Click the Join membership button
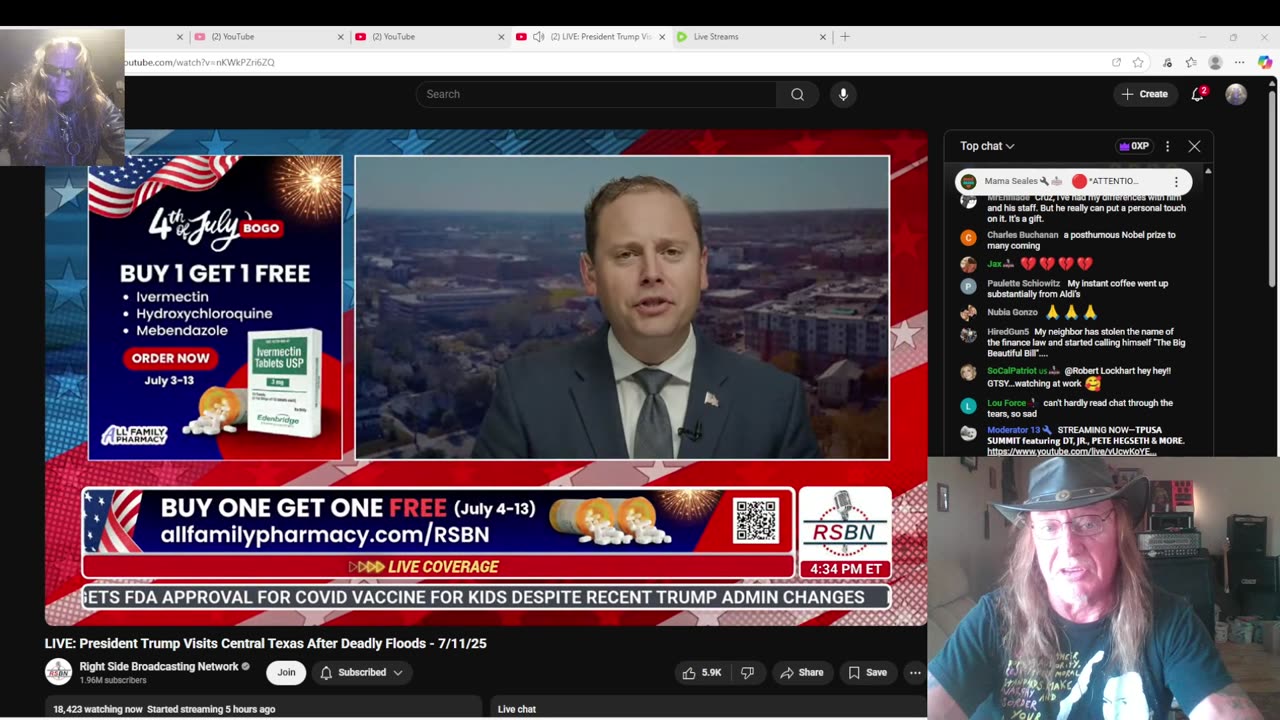The height and width of the screenshot is (720, 1280). click(x=286, y=673)
